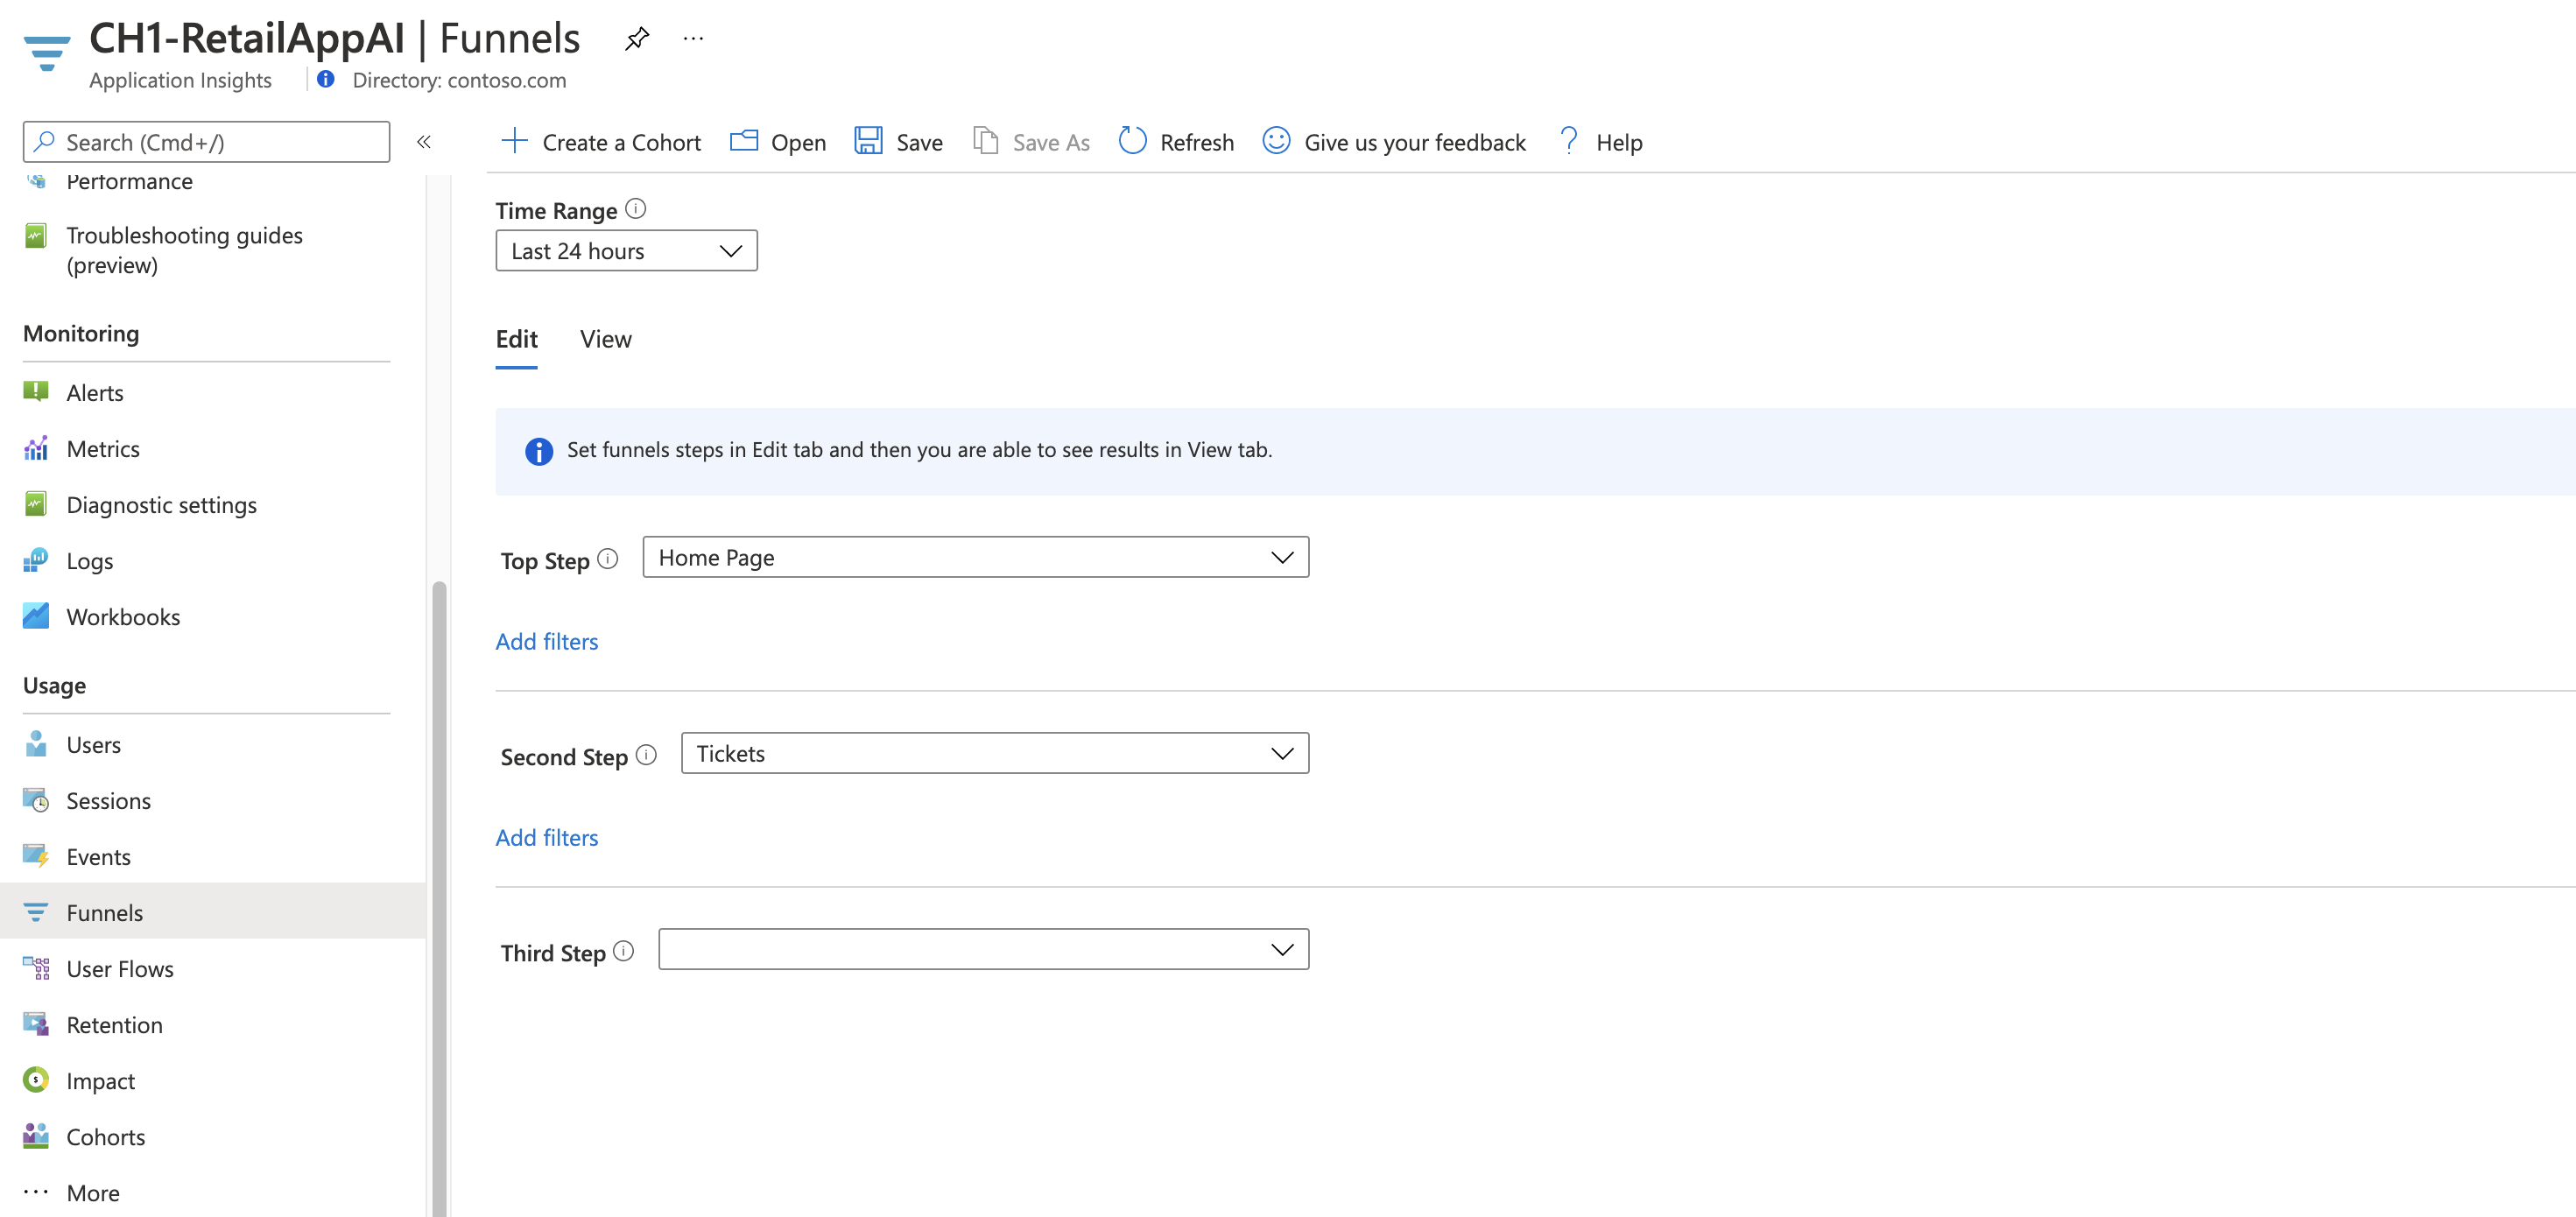This screenshot has width=2576, height=1217.
Task: Switch to the View tab
Action: [605, 339]
